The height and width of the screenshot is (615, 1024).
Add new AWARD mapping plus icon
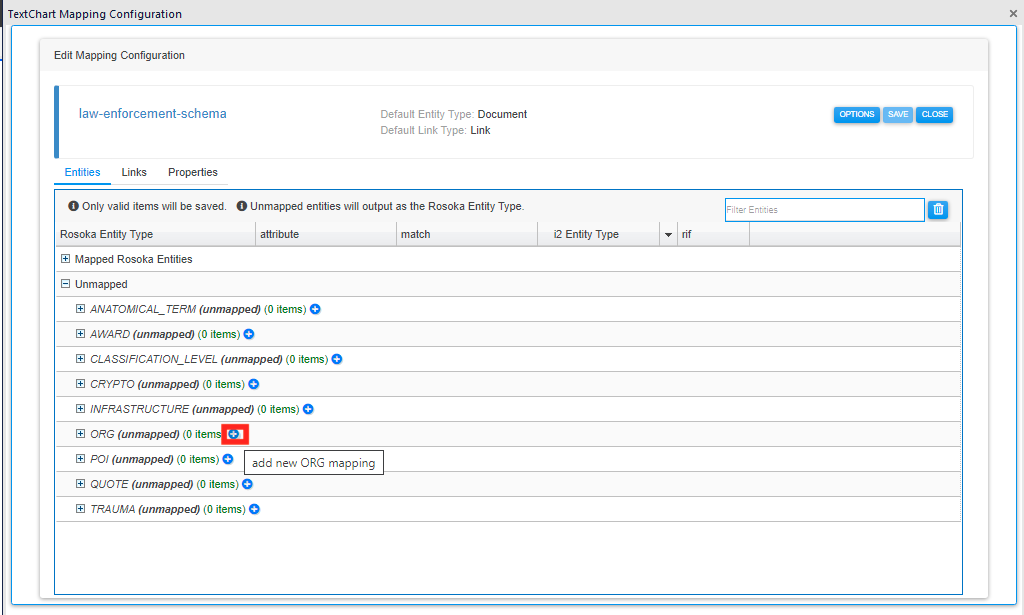click(249, 334)
